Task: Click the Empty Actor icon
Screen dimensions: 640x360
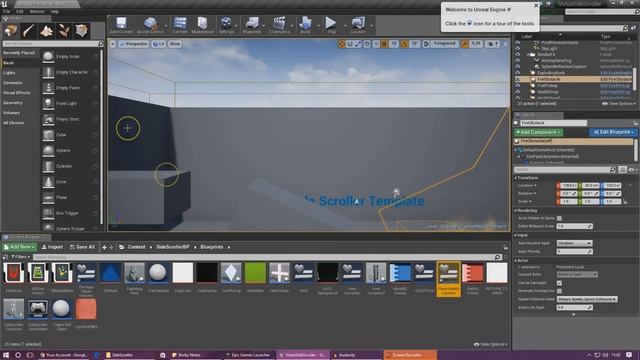Action: tap(48, 57)
